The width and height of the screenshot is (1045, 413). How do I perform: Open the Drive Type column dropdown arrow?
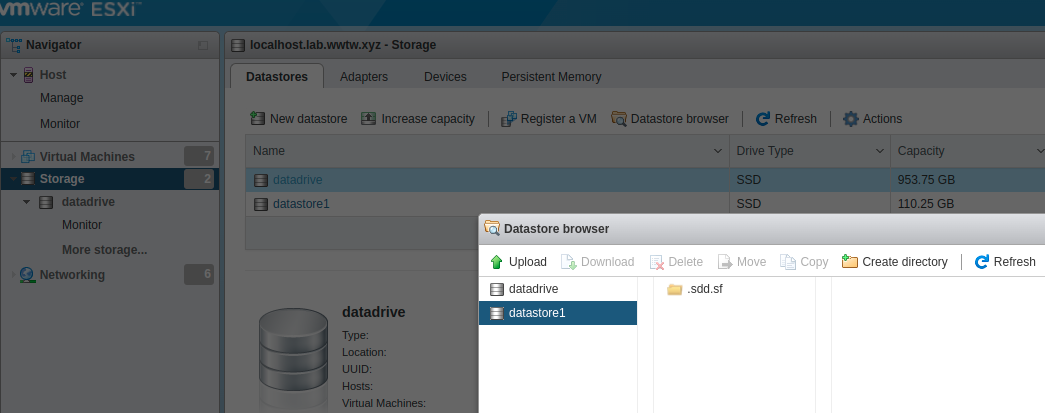[x=880, y=151]
